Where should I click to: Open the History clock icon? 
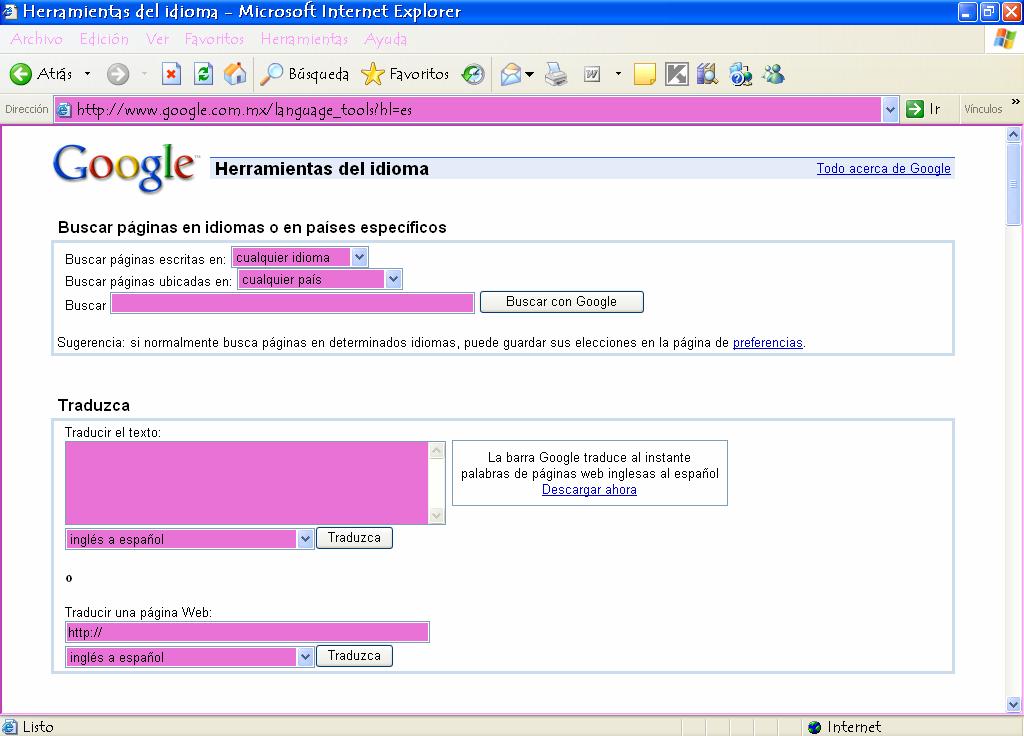pyautogui.click(x=473, y=74)
